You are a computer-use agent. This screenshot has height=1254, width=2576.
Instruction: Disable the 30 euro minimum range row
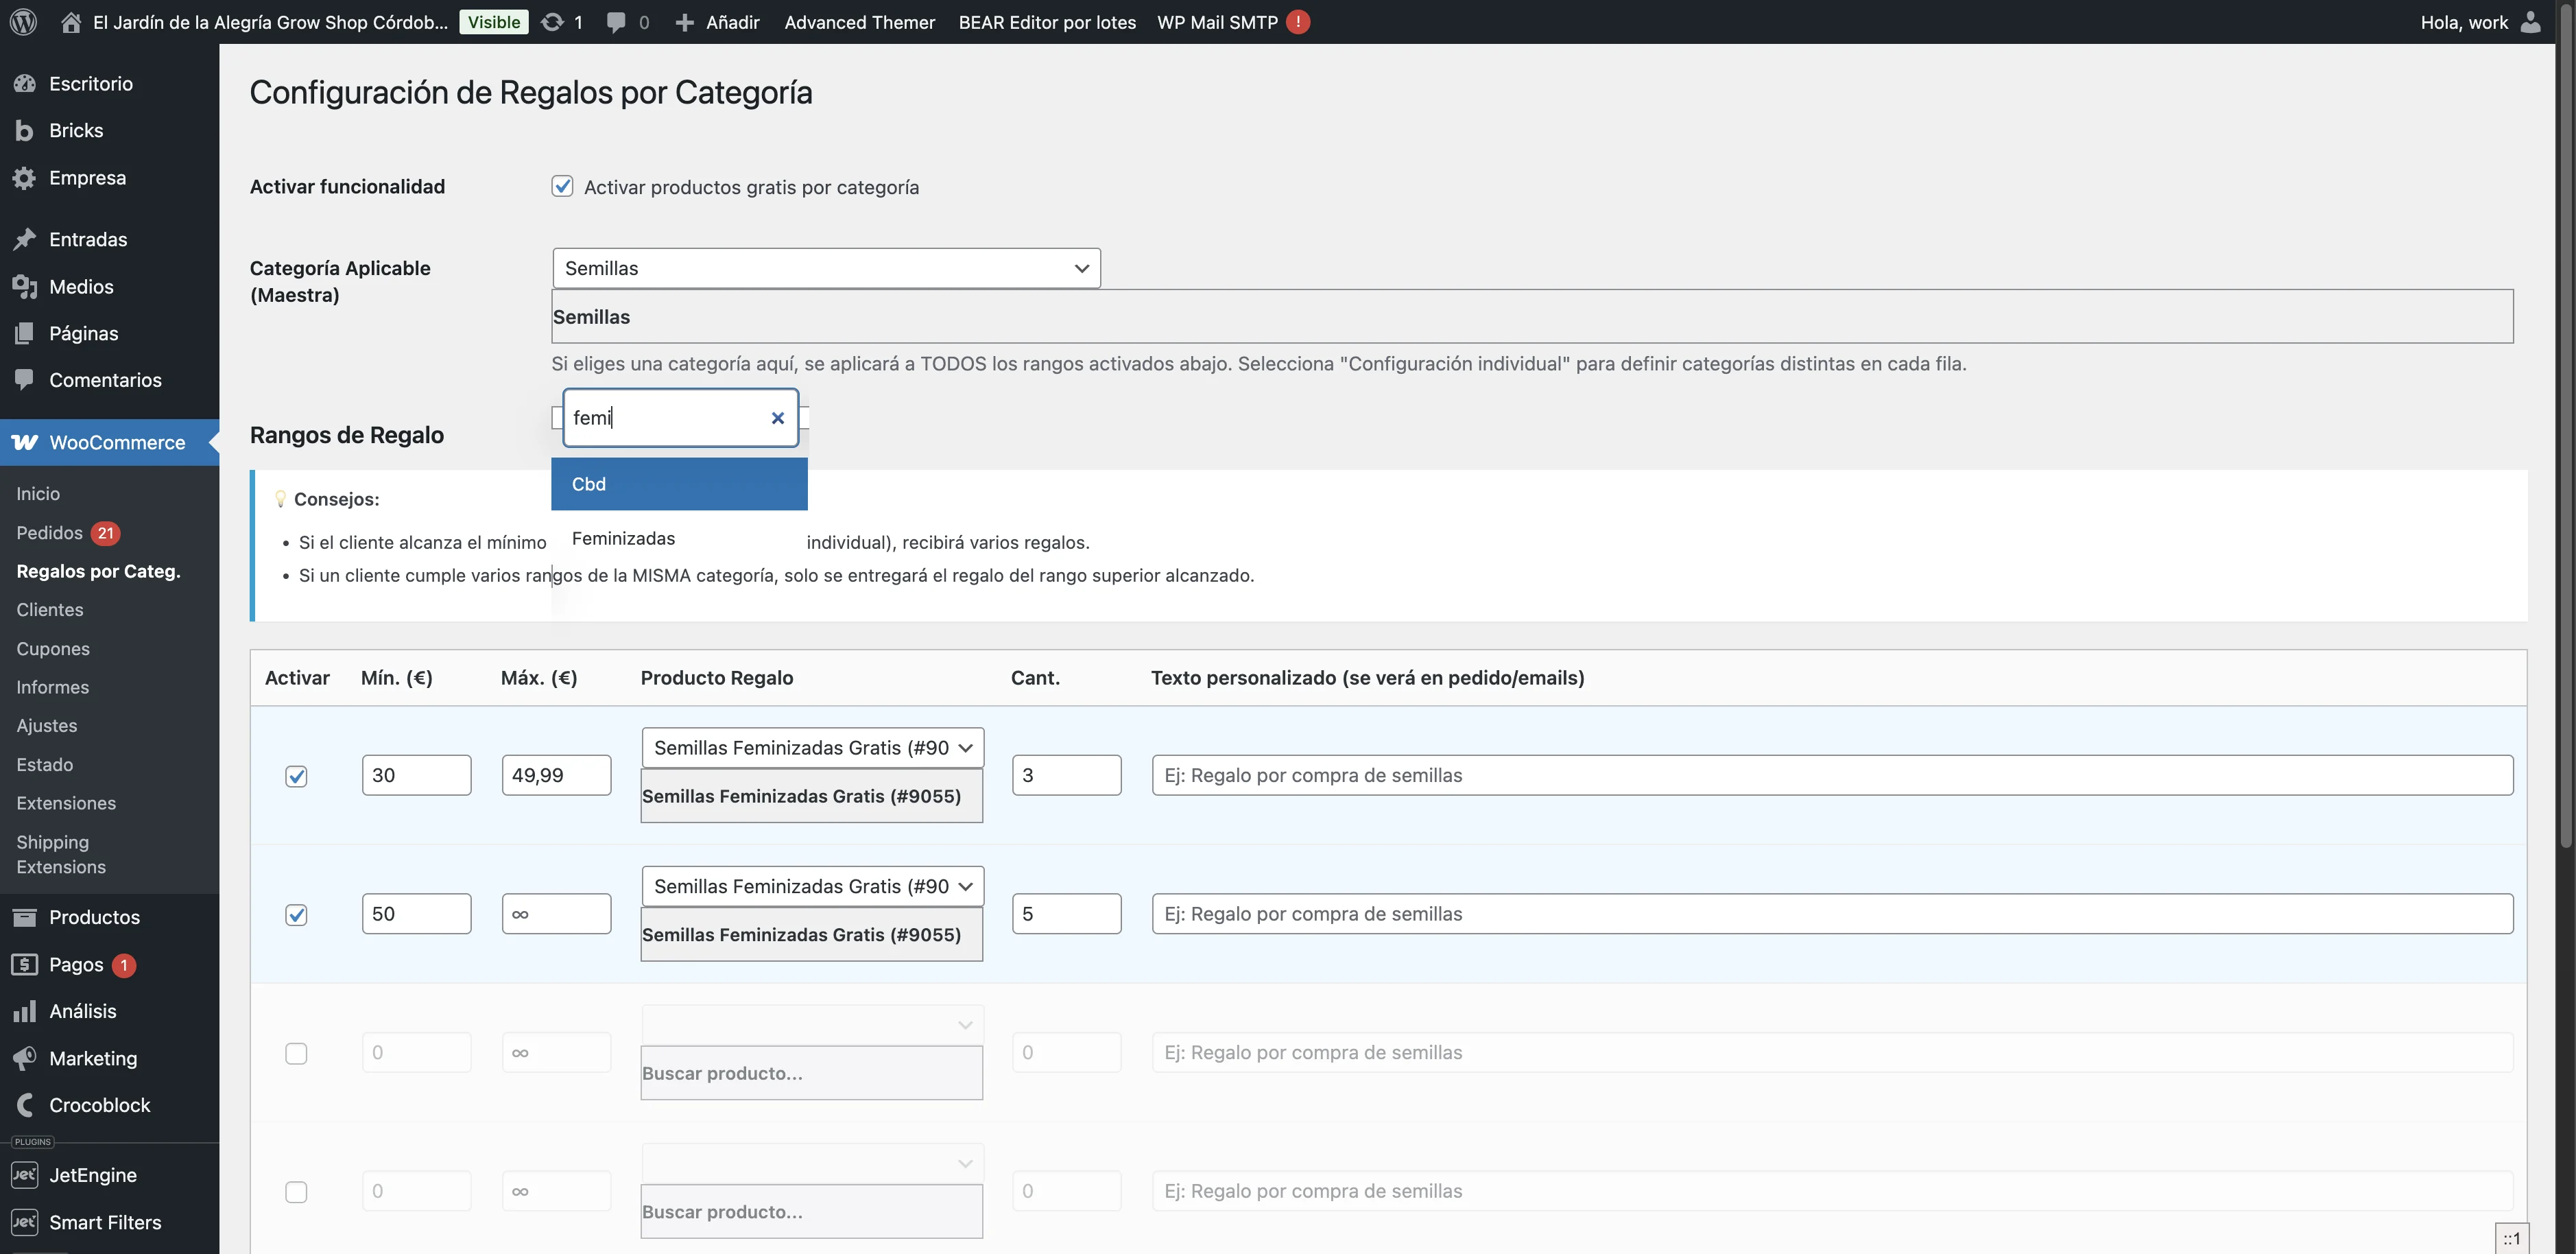296,777
